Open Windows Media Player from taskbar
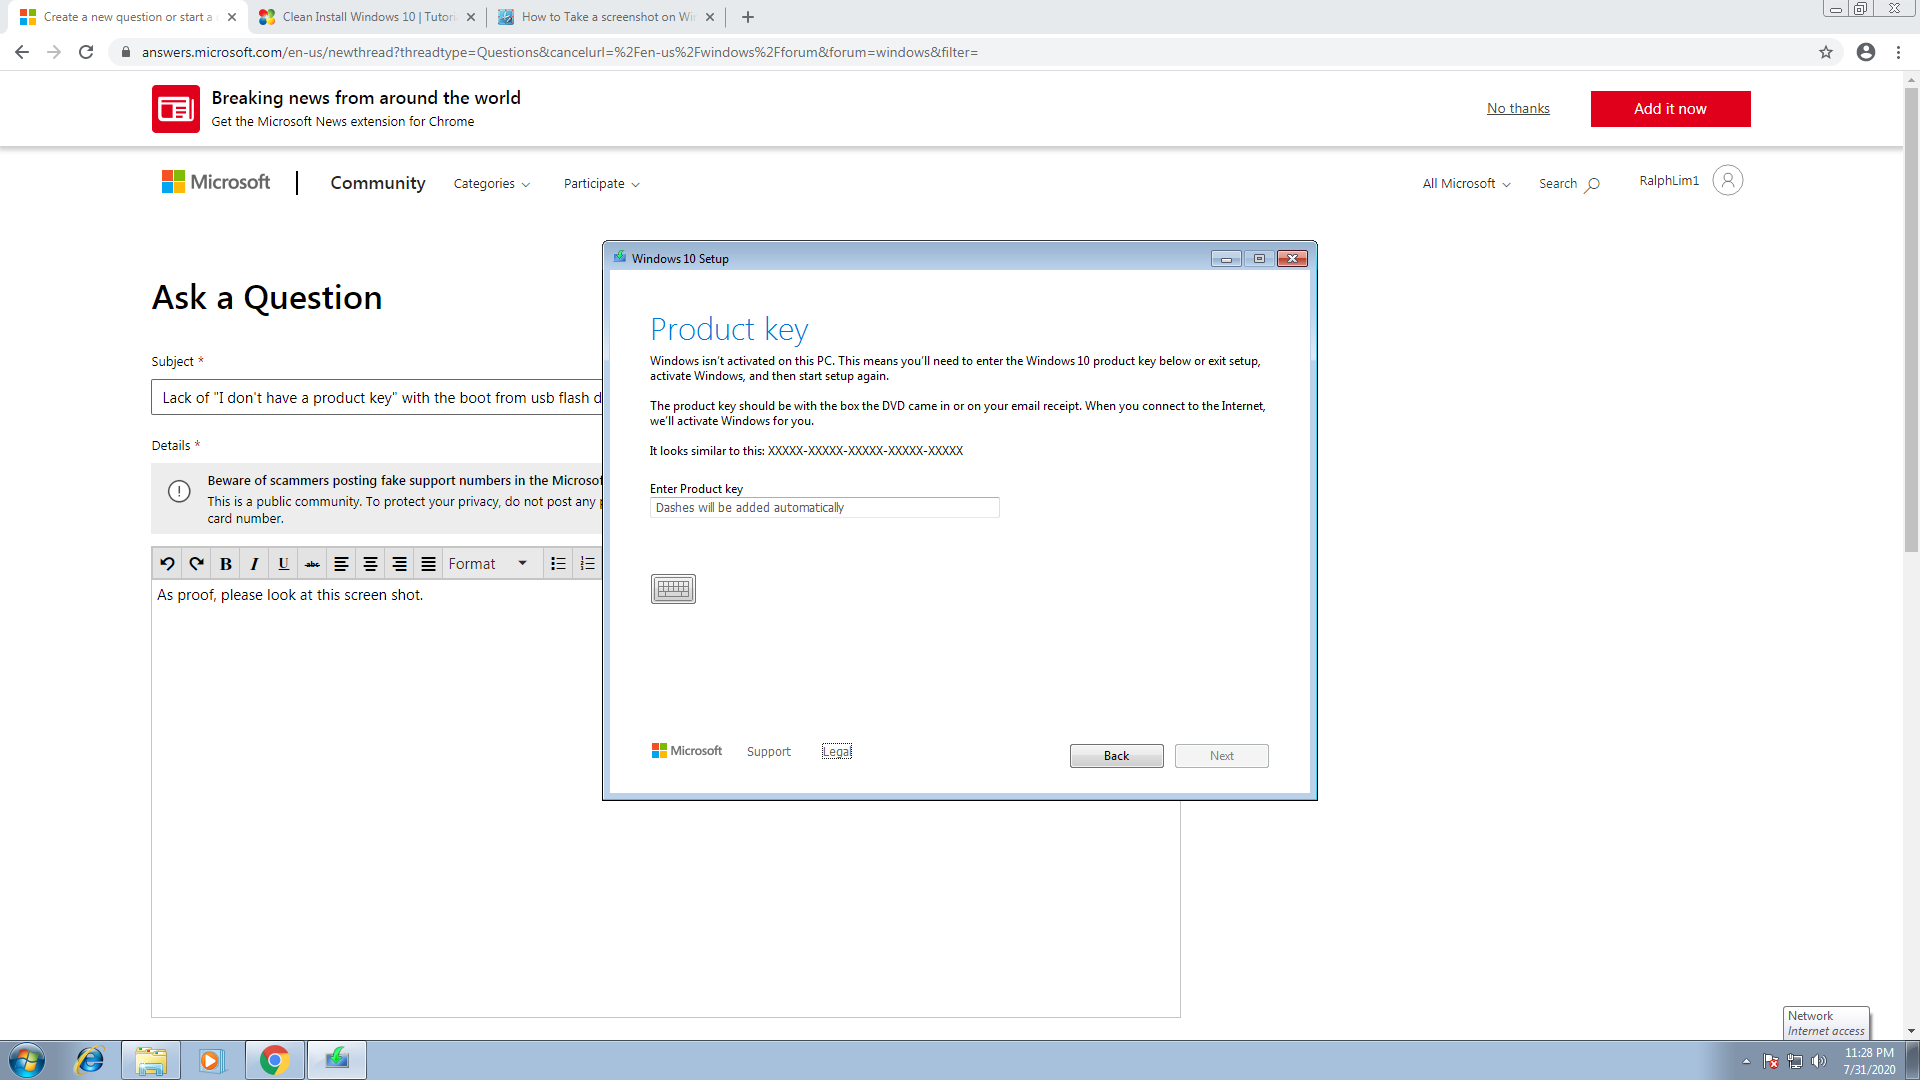 click(211, 1060)
